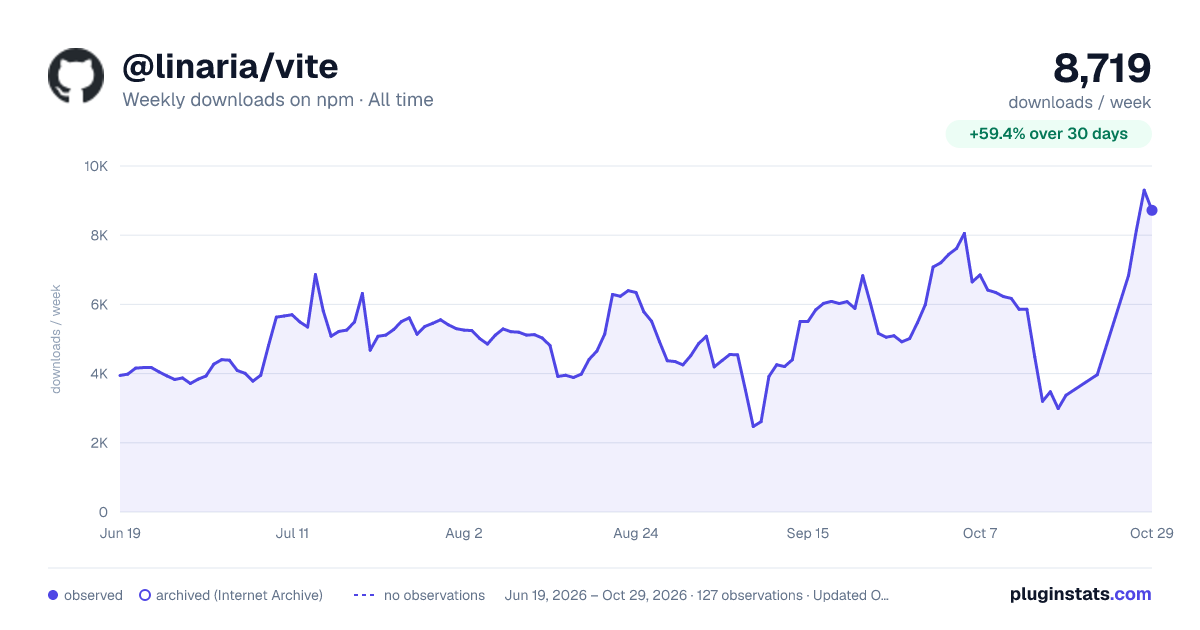Click the 'archived (Internet Archive)' legend label
The image size is (1200, 630).
point(239,595)
